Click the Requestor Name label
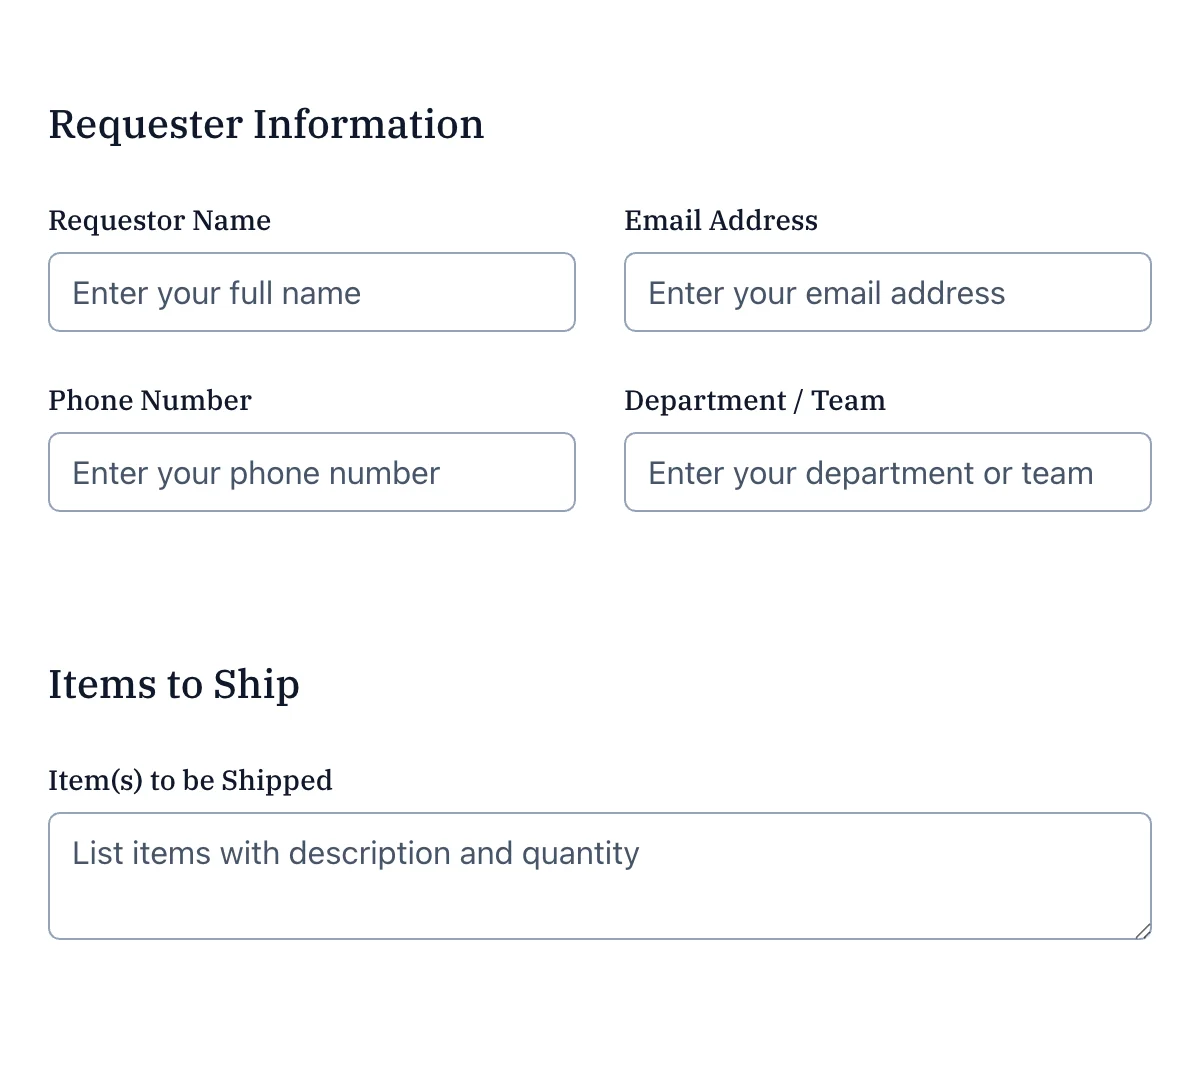The height and width of the screenshot is (1080, 1200). [159, 220]
